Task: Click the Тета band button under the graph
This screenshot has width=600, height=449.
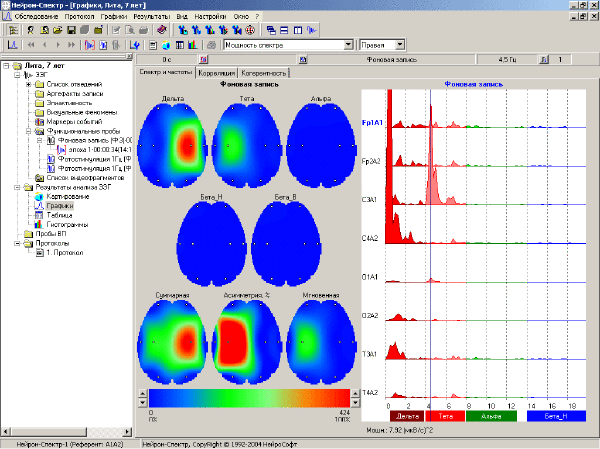Action: click(445, 416)
